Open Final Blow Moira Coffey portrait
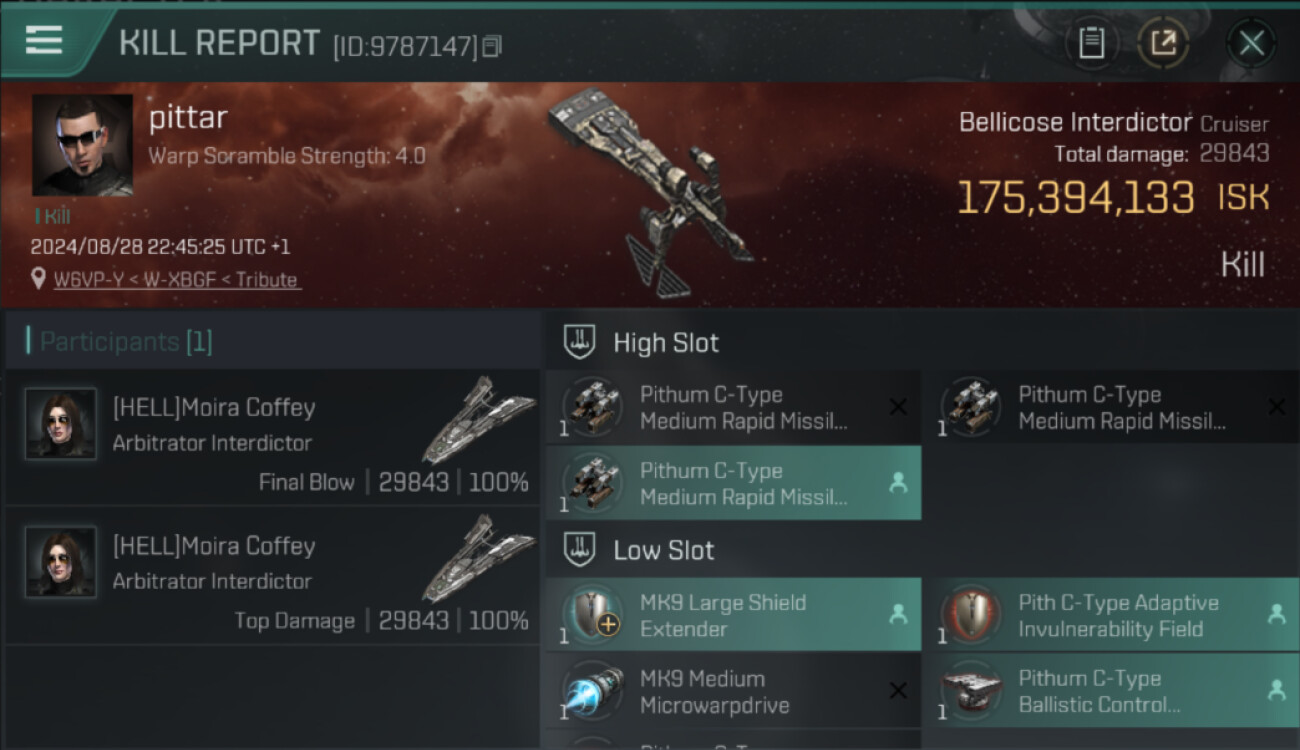The image size is (1300, 750). 61,424
